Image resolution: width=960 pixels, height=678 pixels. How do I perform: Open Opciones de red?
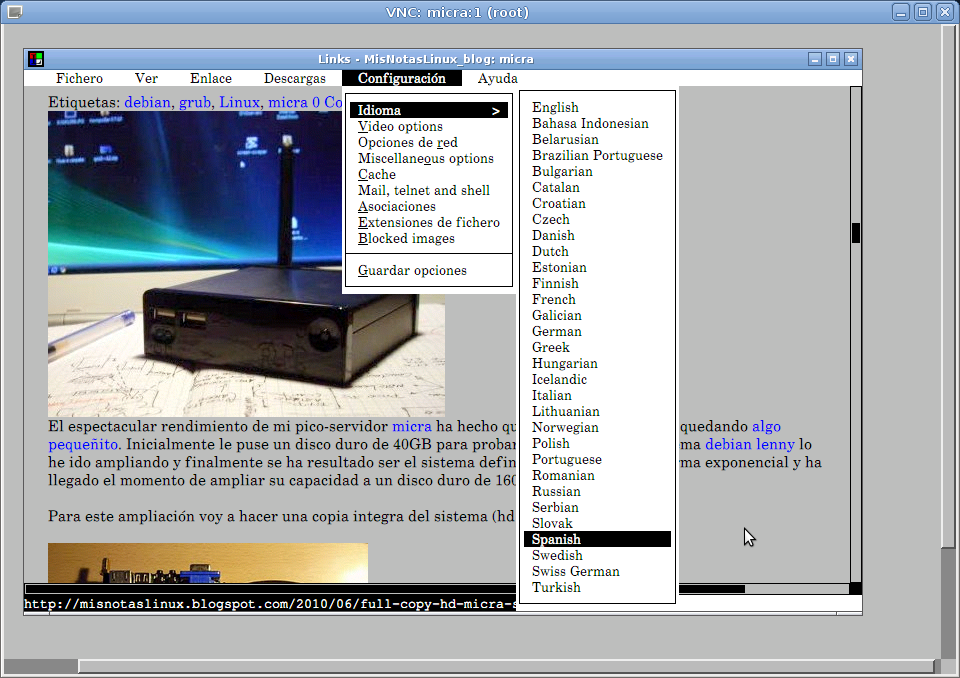tap(409, 142)
